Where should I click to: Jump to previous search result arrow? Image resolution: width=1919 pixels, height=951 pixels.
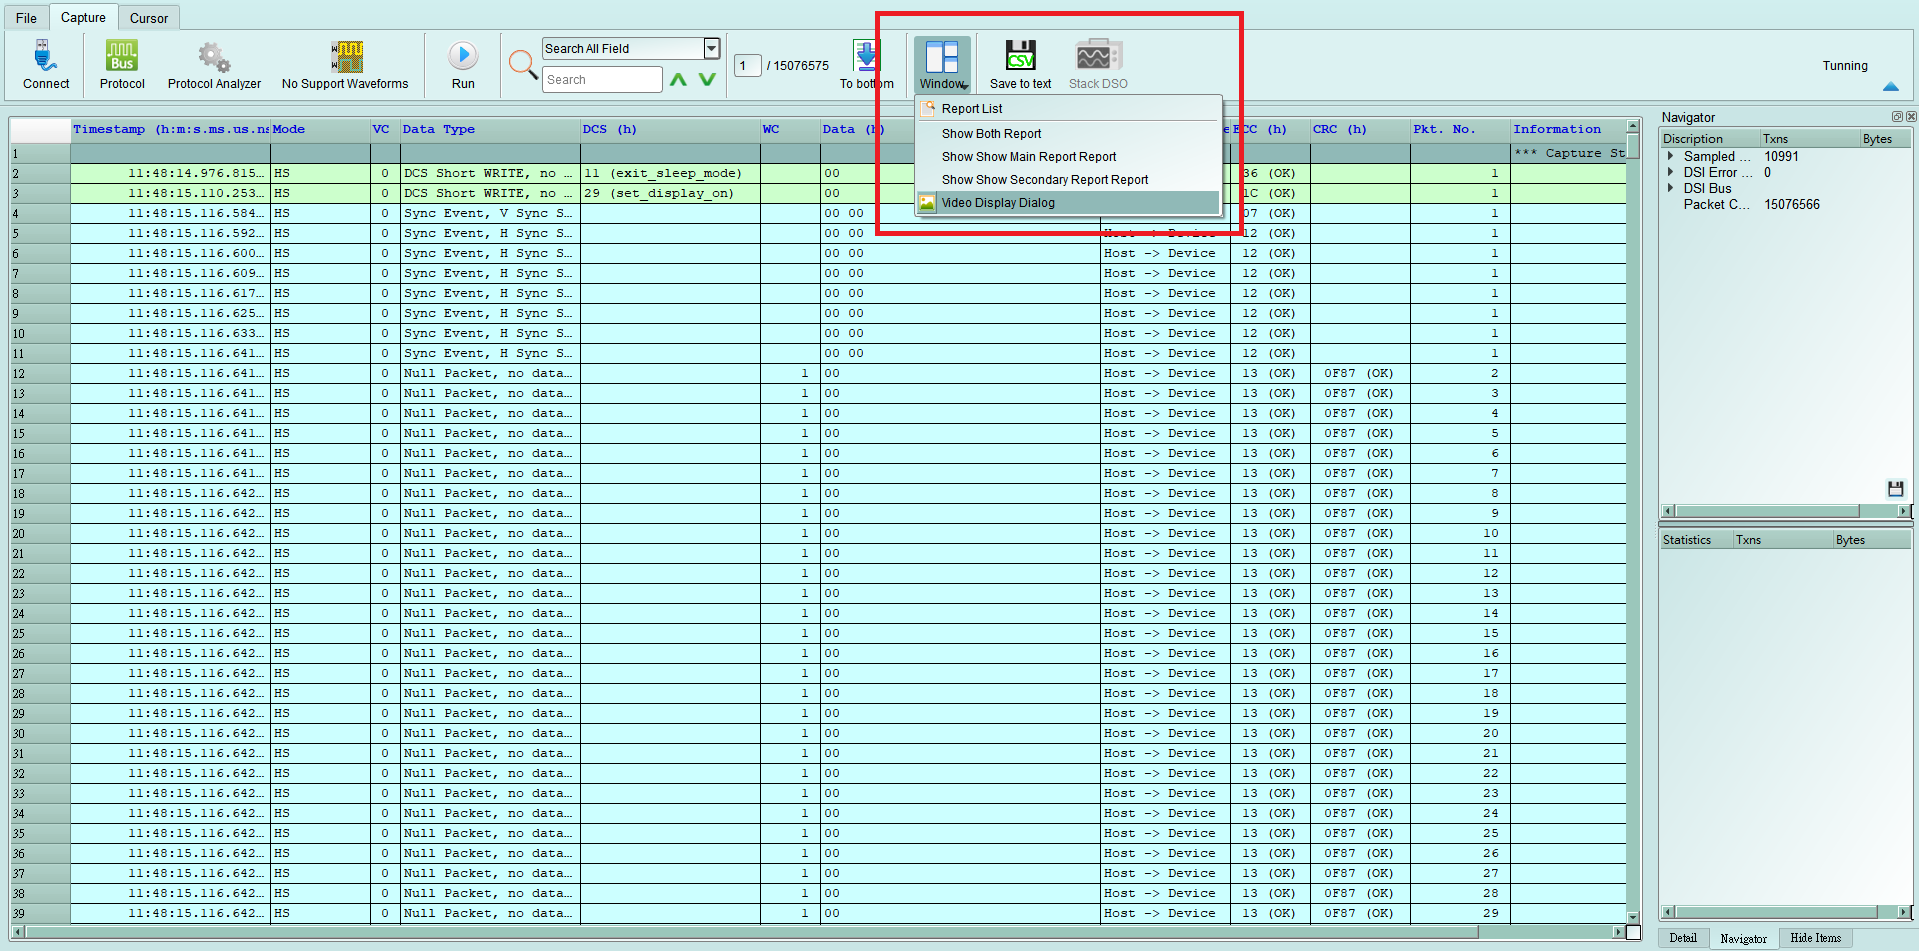[x=678, y=80]
